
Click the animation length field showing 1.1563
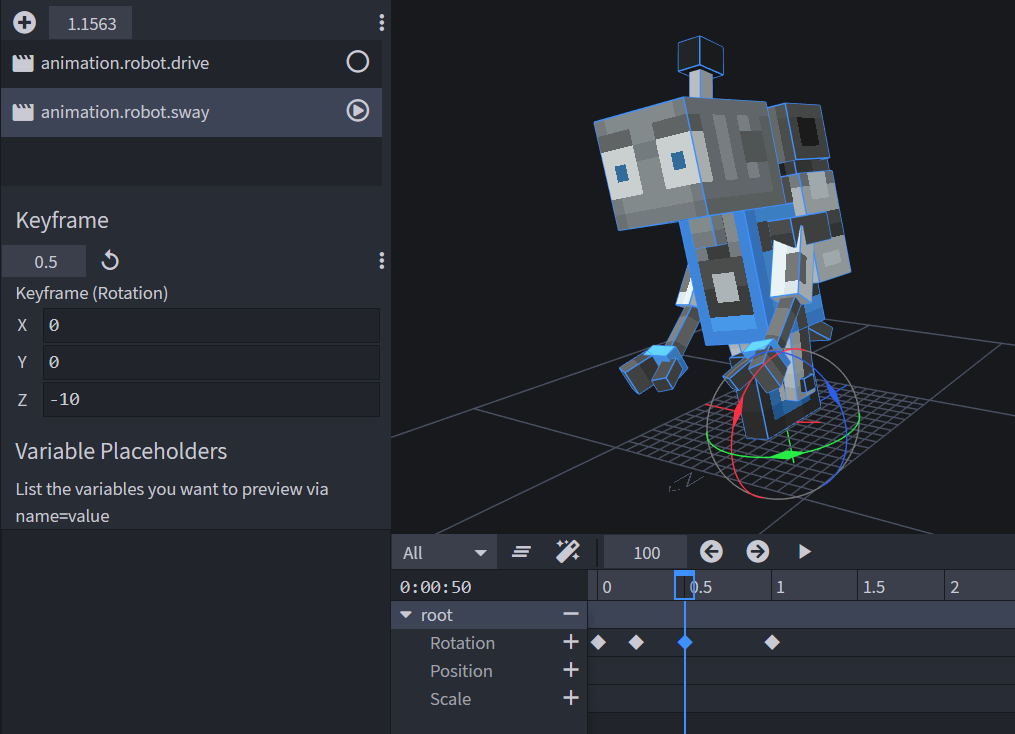(90, 22)
